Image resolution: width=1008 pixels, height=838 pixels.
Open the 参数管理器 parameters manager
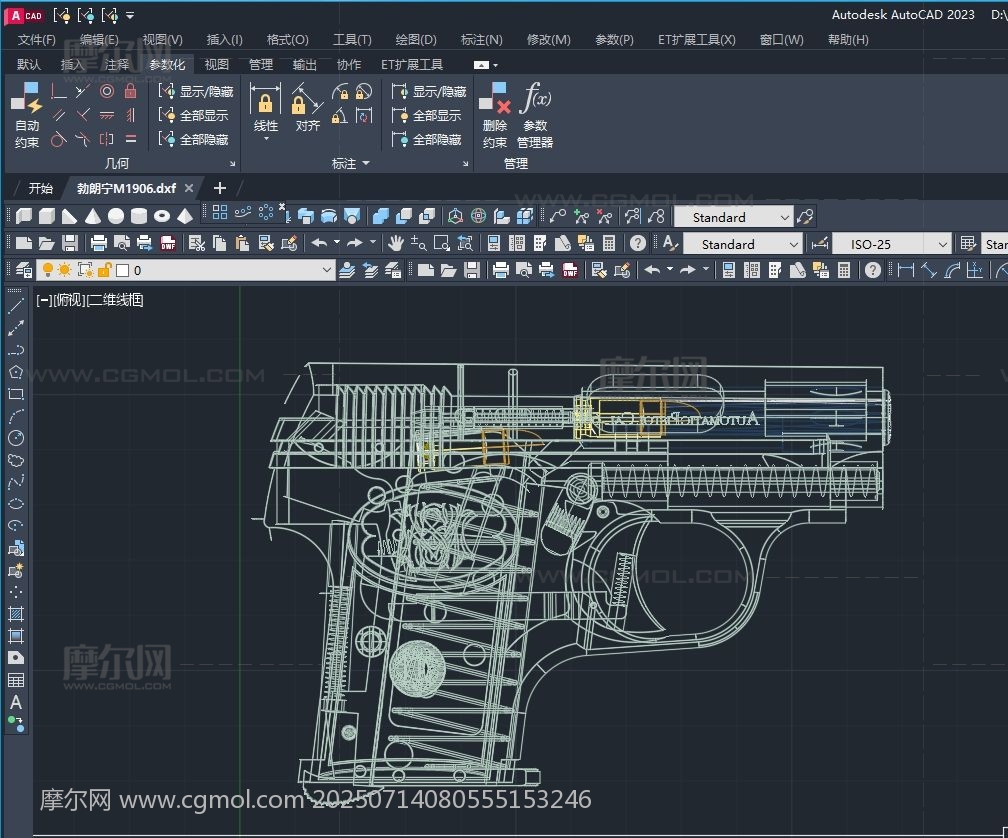pyautogui.click(x=535, y=115)
